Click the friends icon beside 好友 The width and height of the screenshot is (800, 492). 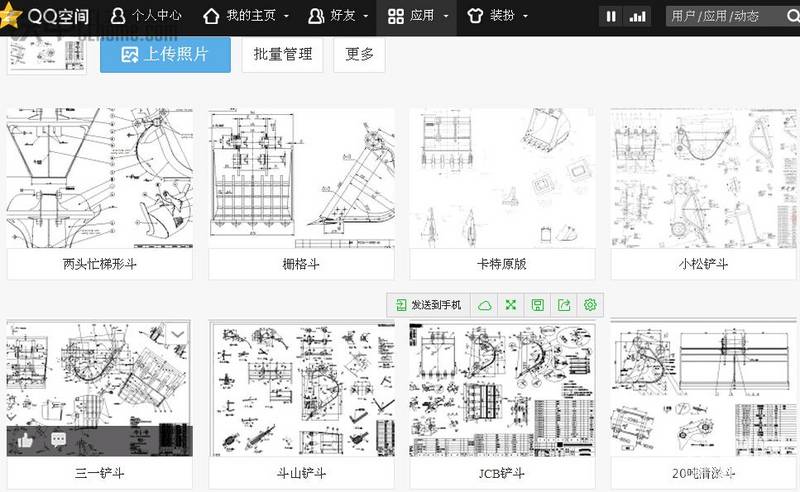coord(316,16)
